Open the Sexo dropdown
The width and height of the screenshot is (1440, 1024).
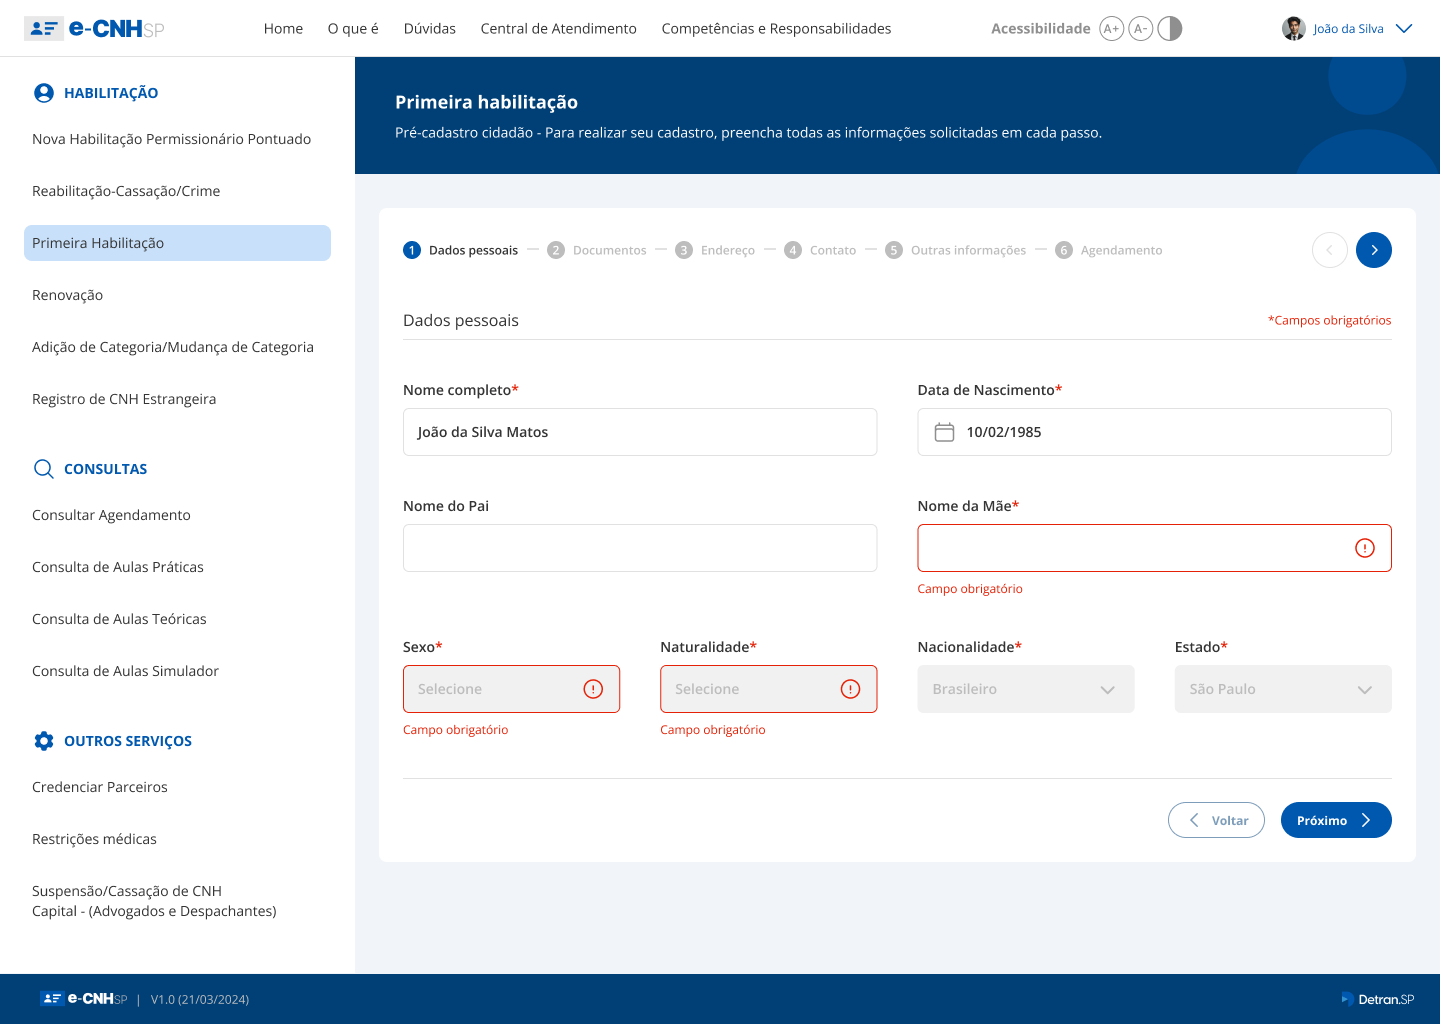pos(511,689)
